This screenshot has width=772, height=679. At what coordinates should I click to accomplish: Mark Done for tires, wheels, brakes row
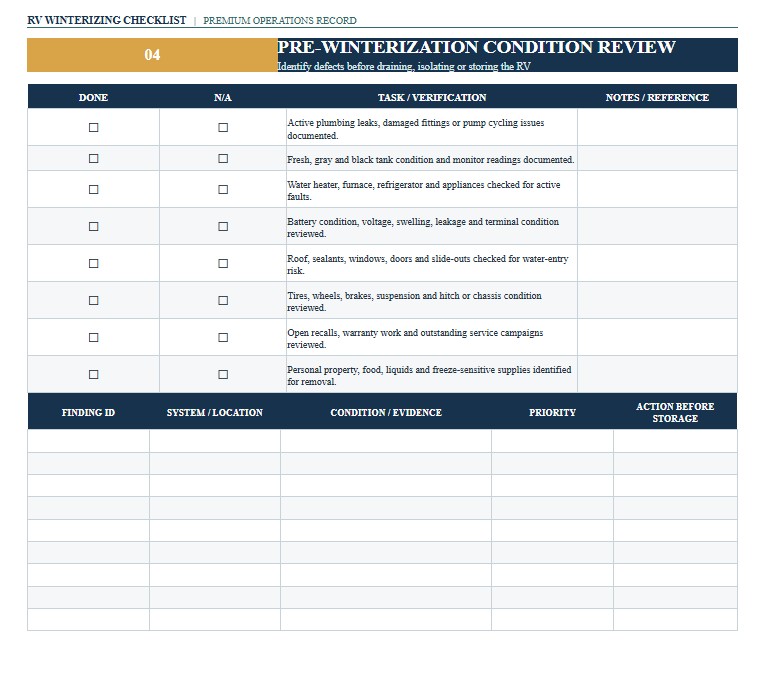(93, 300)
